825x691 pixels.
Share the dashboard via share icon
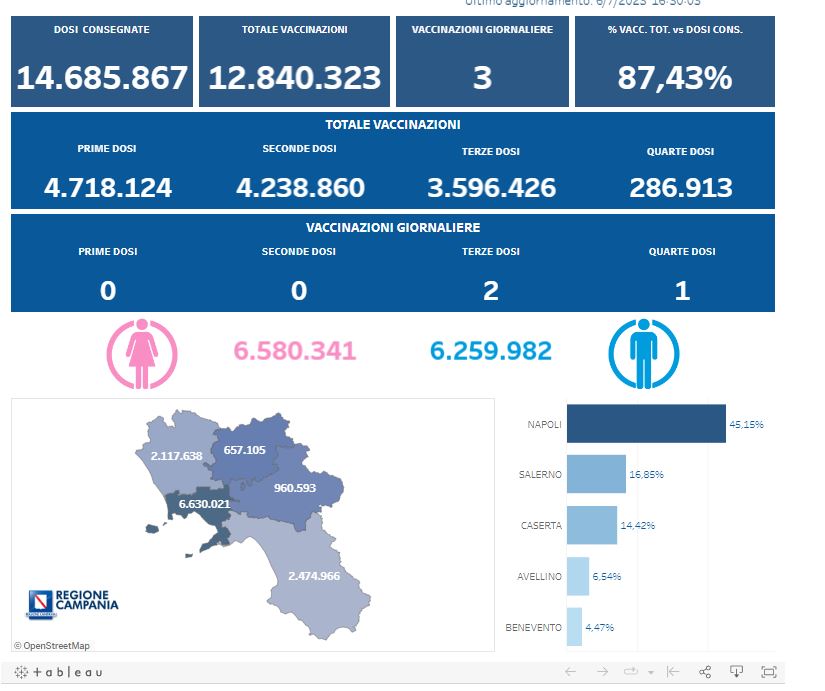[705, 672]
